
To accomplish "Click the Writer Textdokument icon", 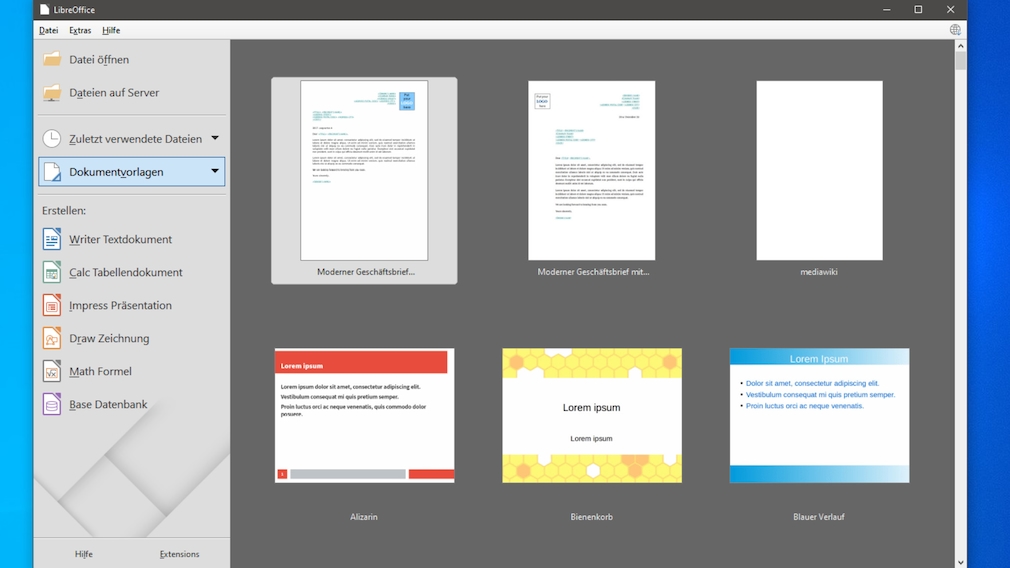I will click(52, 239).
